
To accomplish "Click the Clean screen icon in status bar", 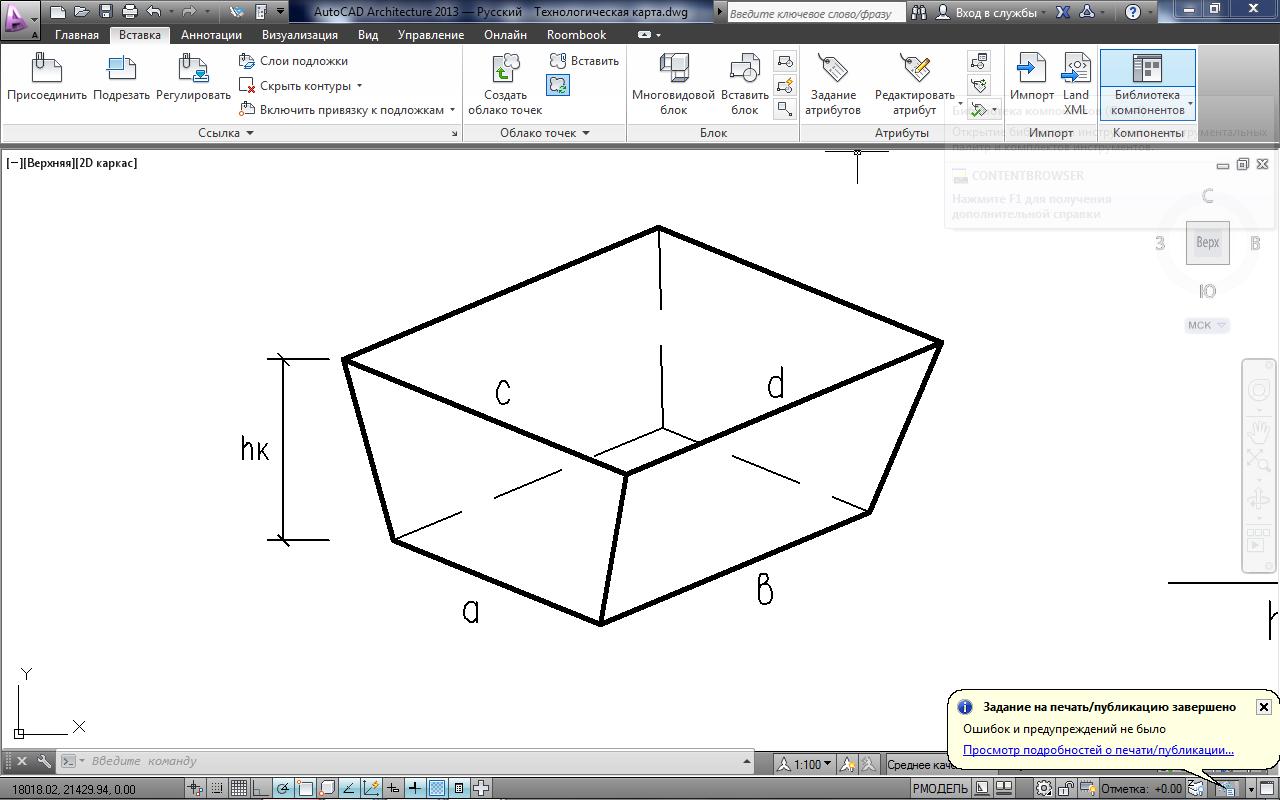I will click(x=1266, y=789).
